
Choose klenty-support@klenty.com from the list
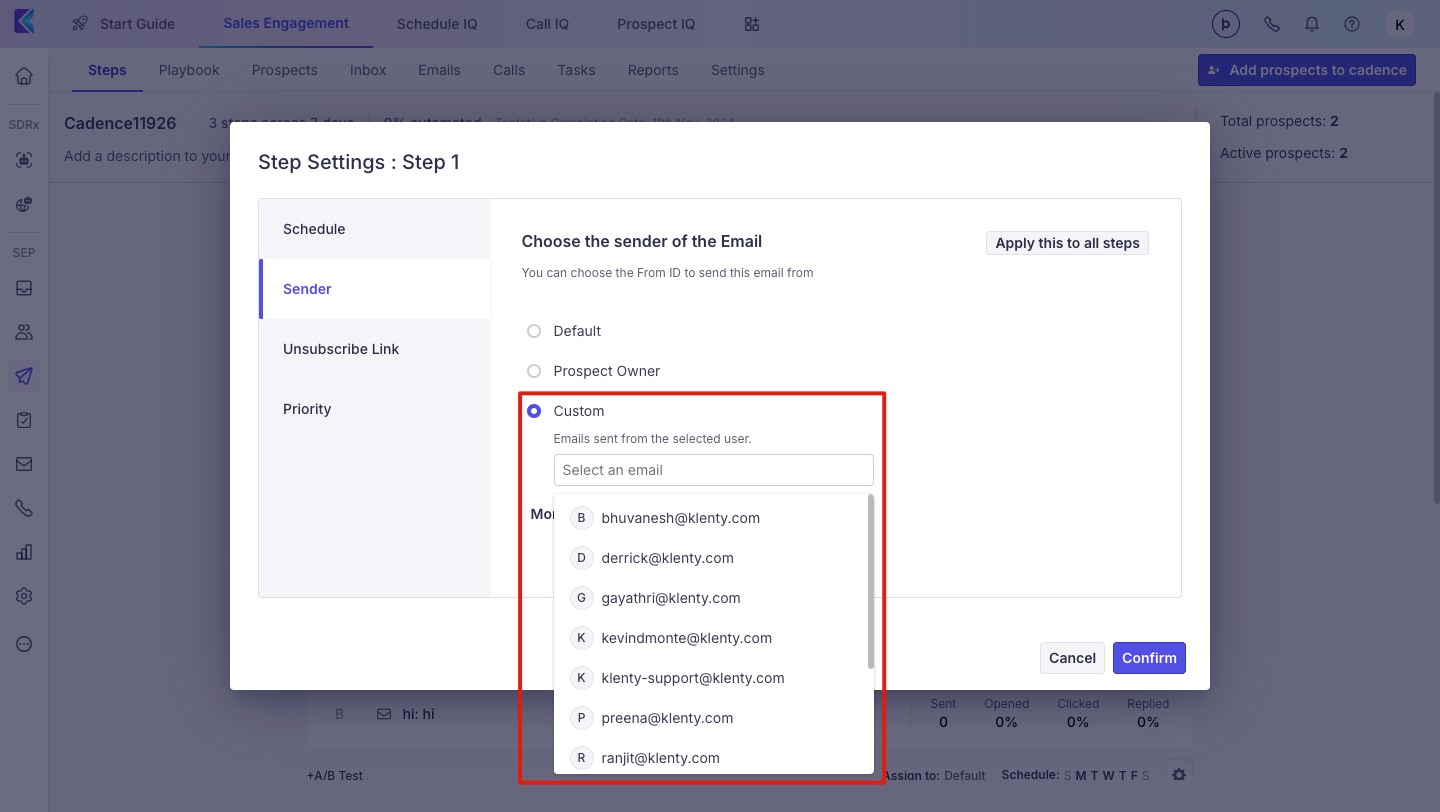(713, 678)
